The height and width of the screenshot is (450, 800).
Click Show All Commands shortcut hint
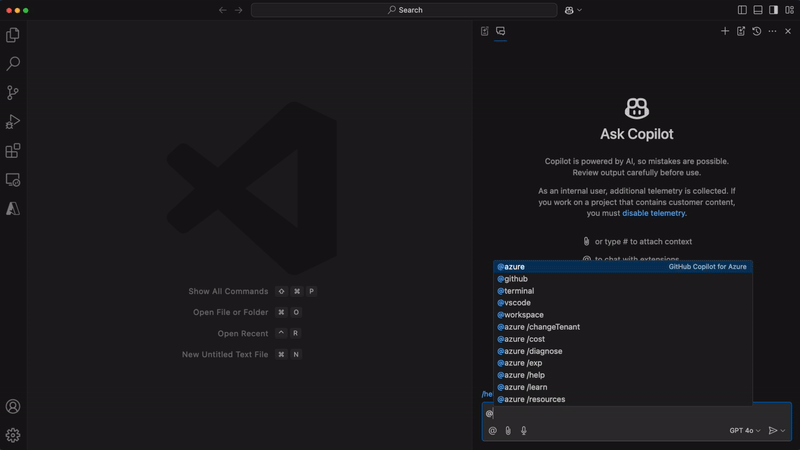point(252,291)
